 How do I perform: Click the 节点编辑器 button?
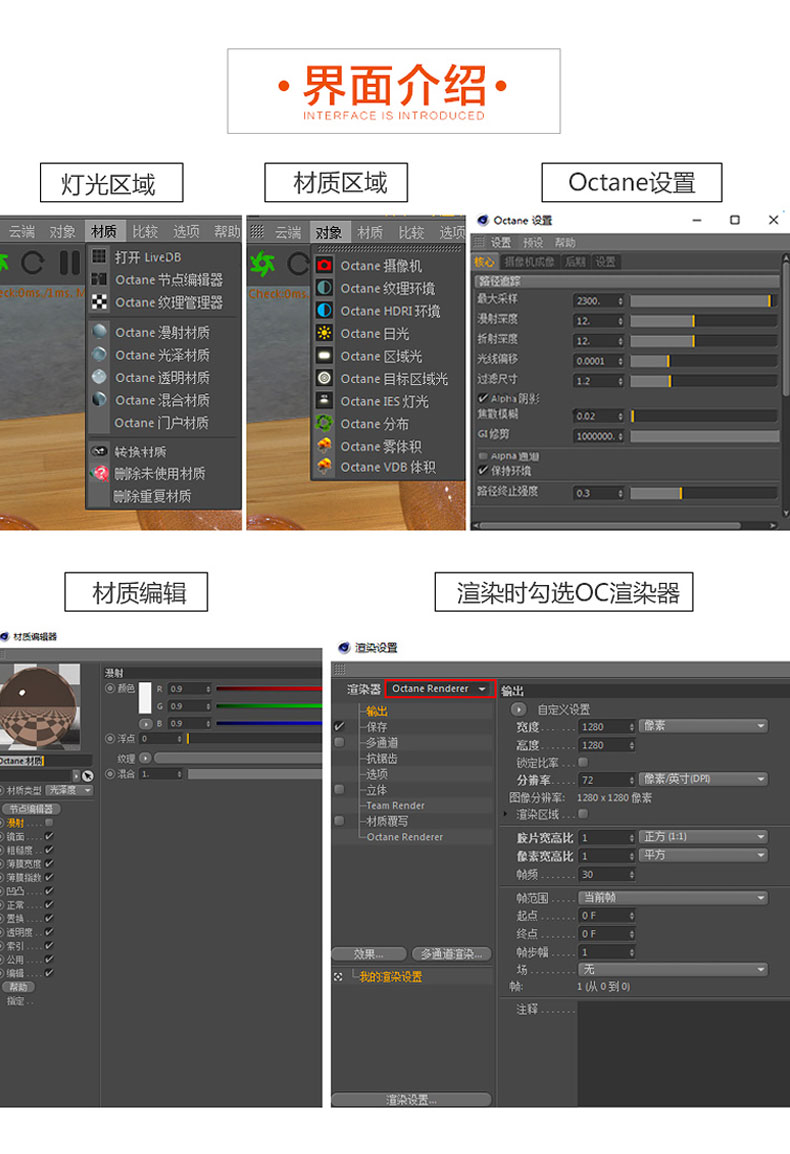(x=31, y=809)
